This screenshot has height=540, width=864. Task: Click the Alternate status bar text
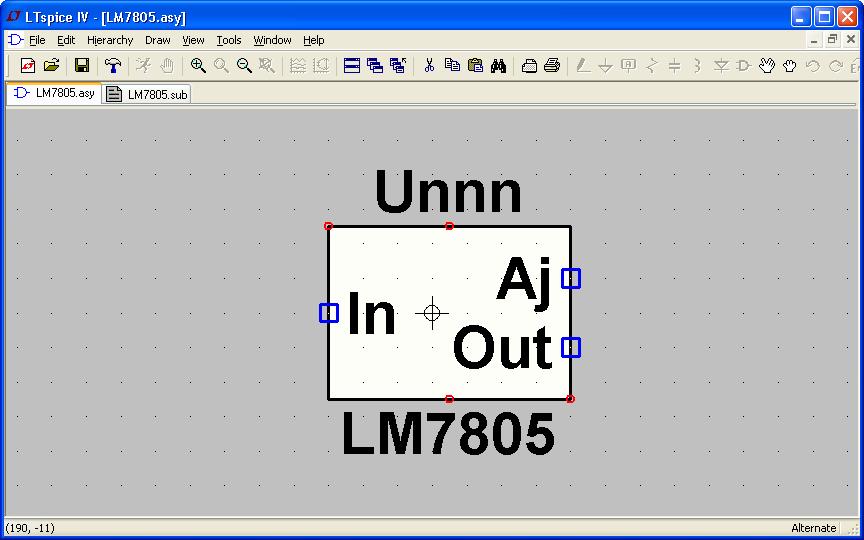coord(813,528)
